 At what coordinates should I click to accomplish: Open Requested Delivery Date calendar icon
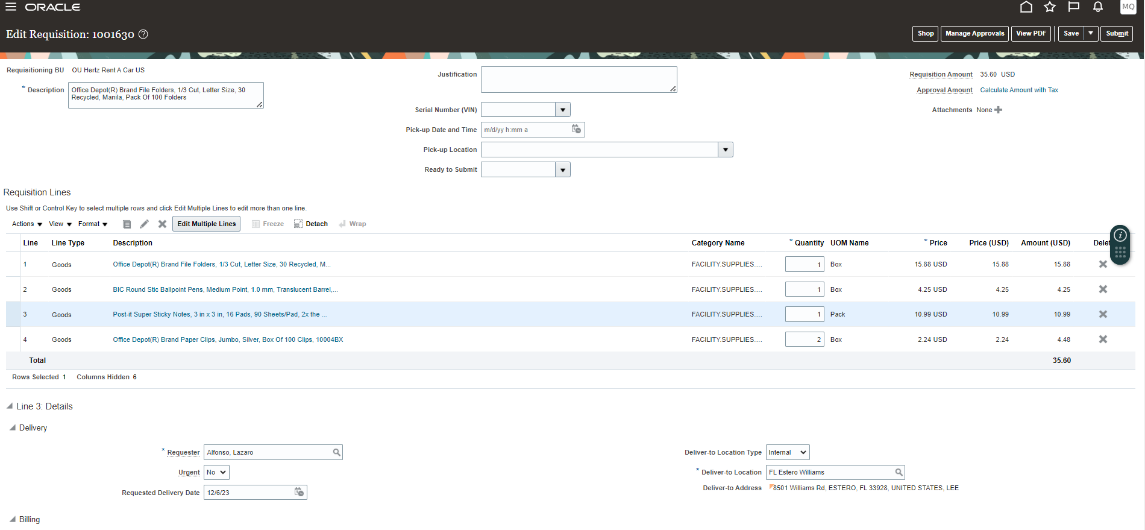click(299, 492)
